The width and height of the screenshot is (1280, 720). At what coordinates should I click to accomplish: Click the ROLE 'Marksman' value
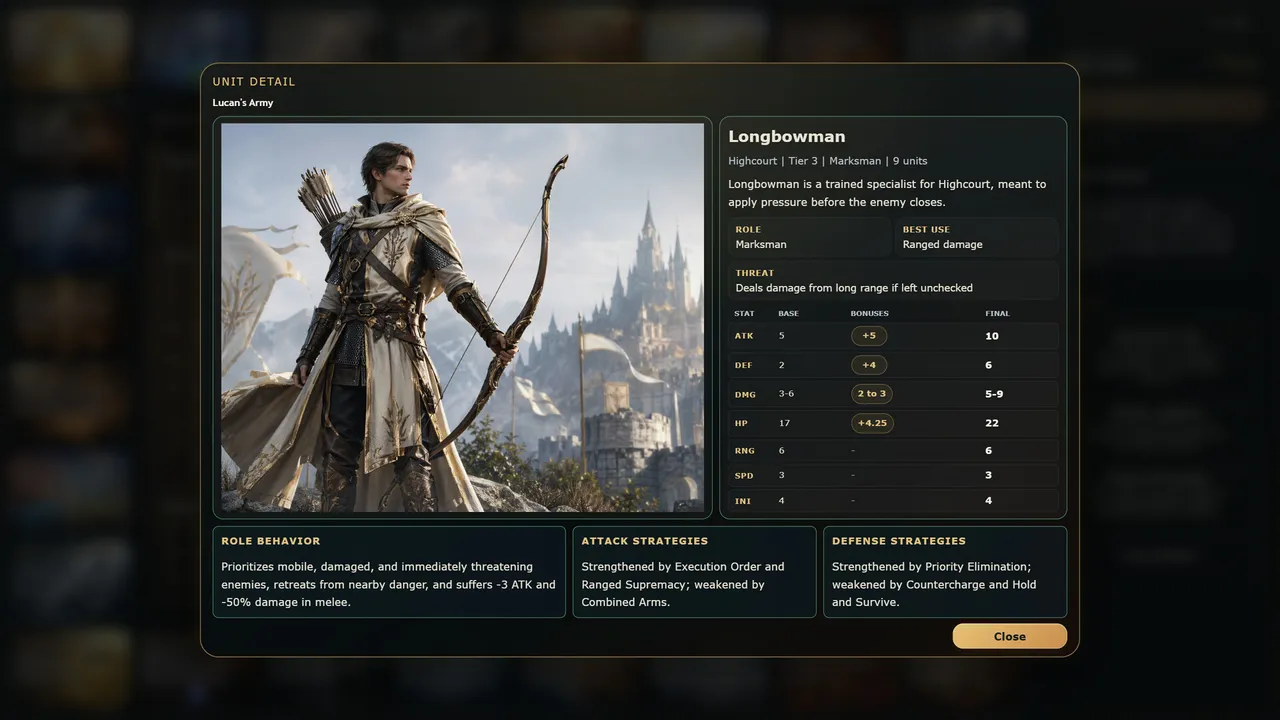click(x=761, y=244)
